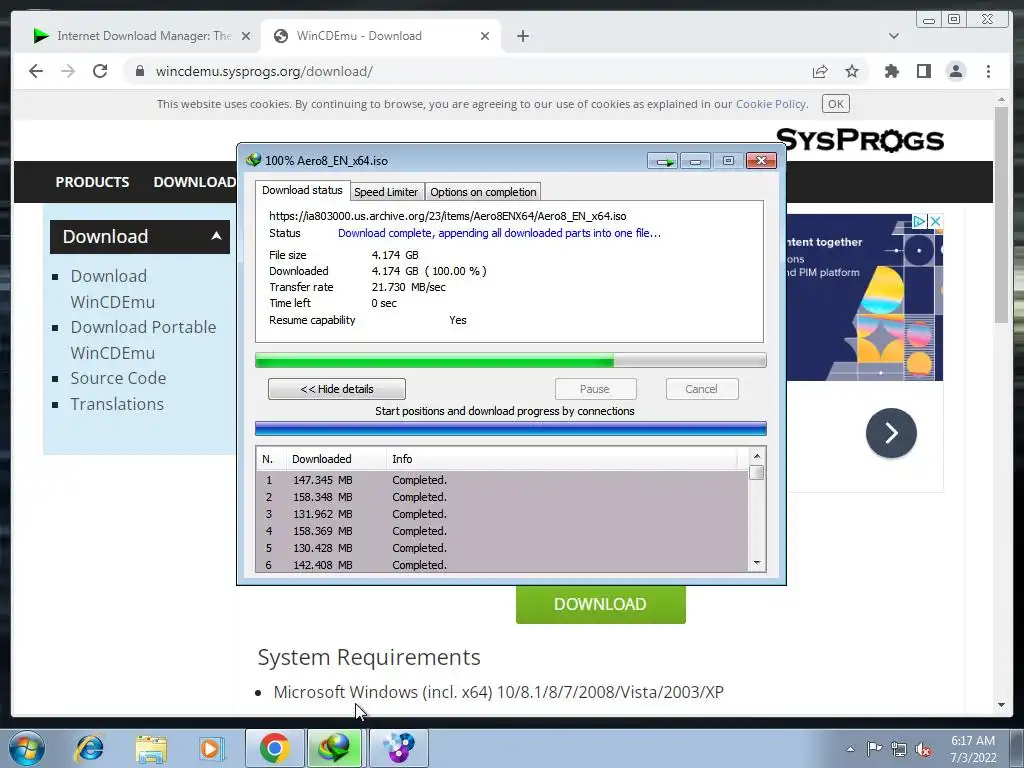
Task: Go forward in Chrome browser
Action: (x=68, y=71)
